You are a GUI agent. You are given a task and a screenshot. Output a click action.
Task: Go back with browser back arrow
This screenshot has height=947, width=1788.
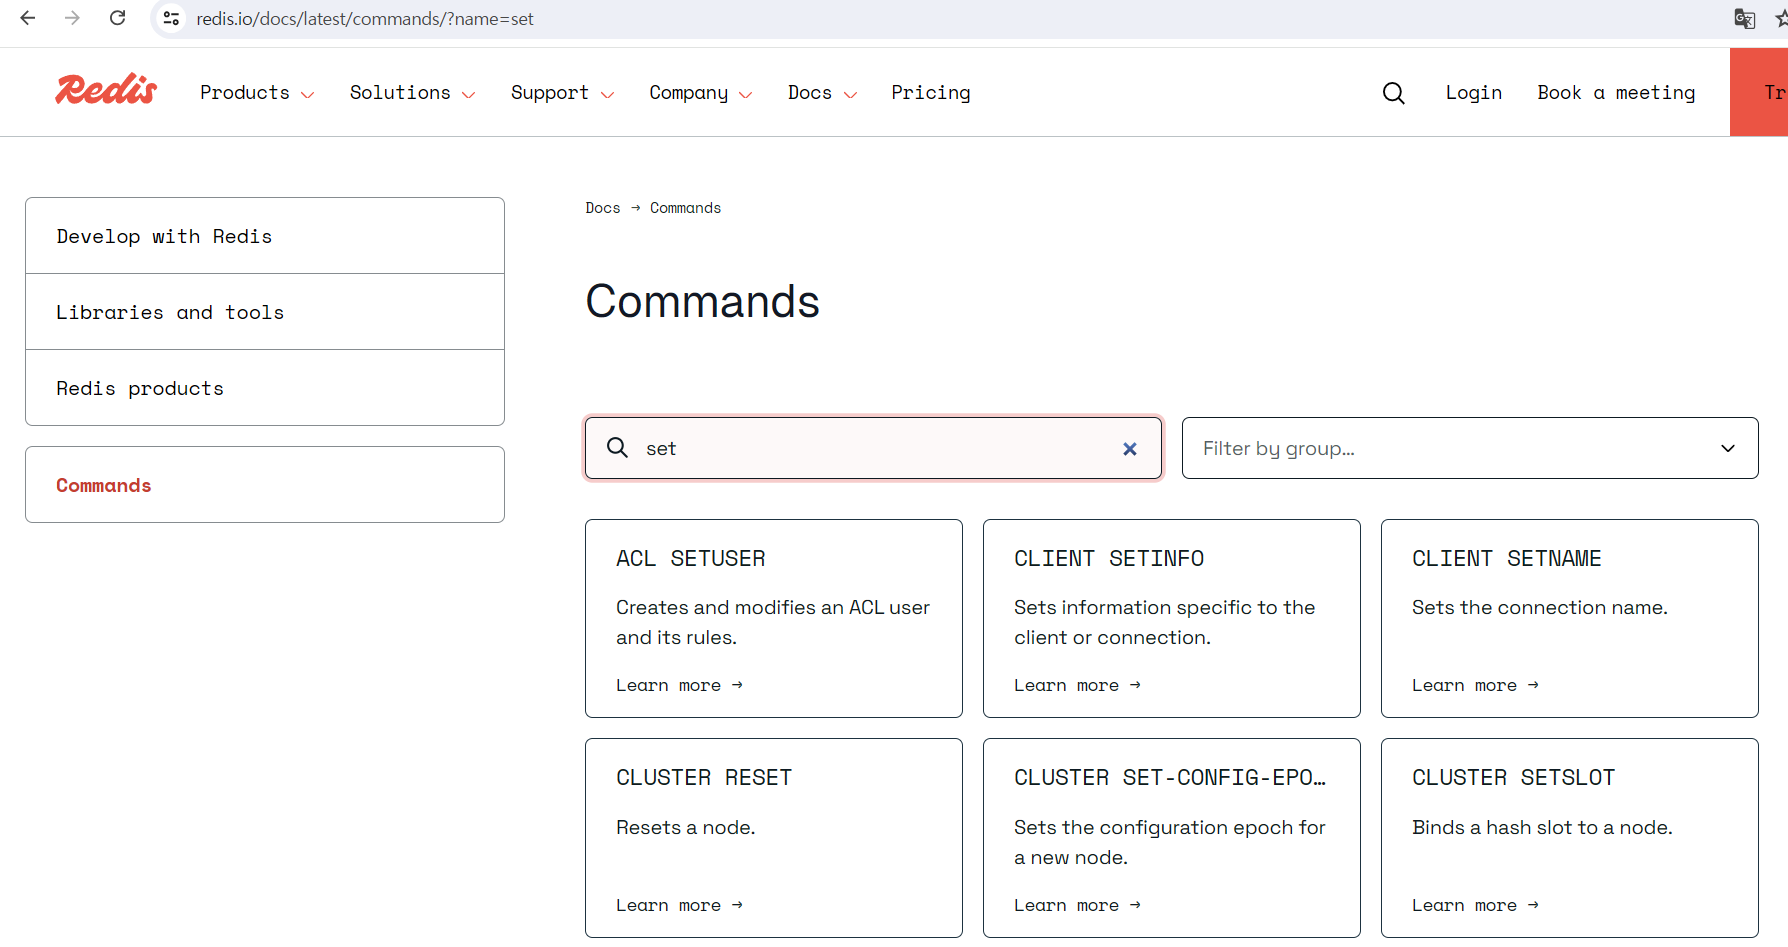28,18
